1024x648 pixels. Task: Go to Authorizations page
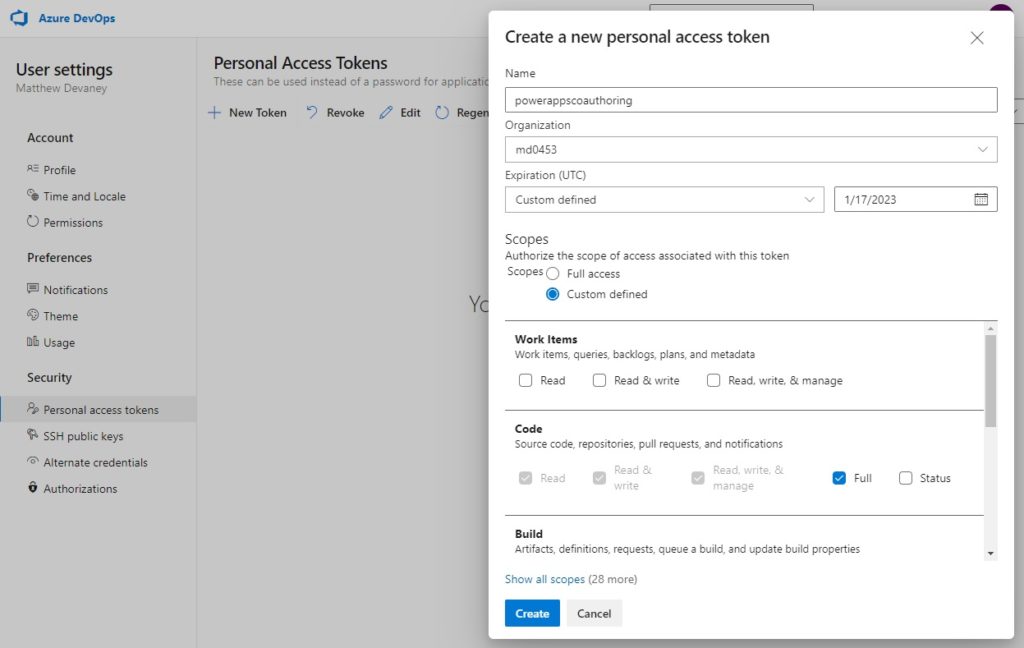tap(80, 489)
